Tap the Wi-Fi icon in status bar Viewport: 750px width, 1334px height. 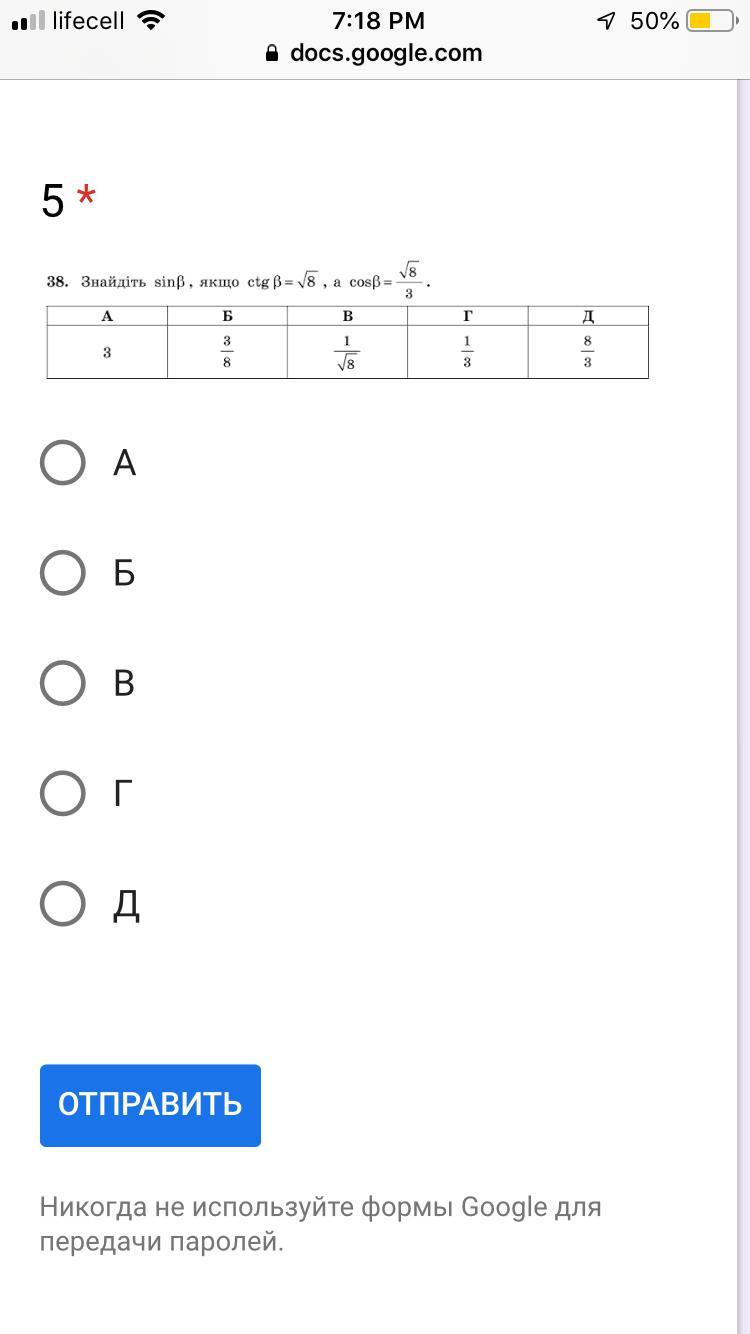[151, 20]
